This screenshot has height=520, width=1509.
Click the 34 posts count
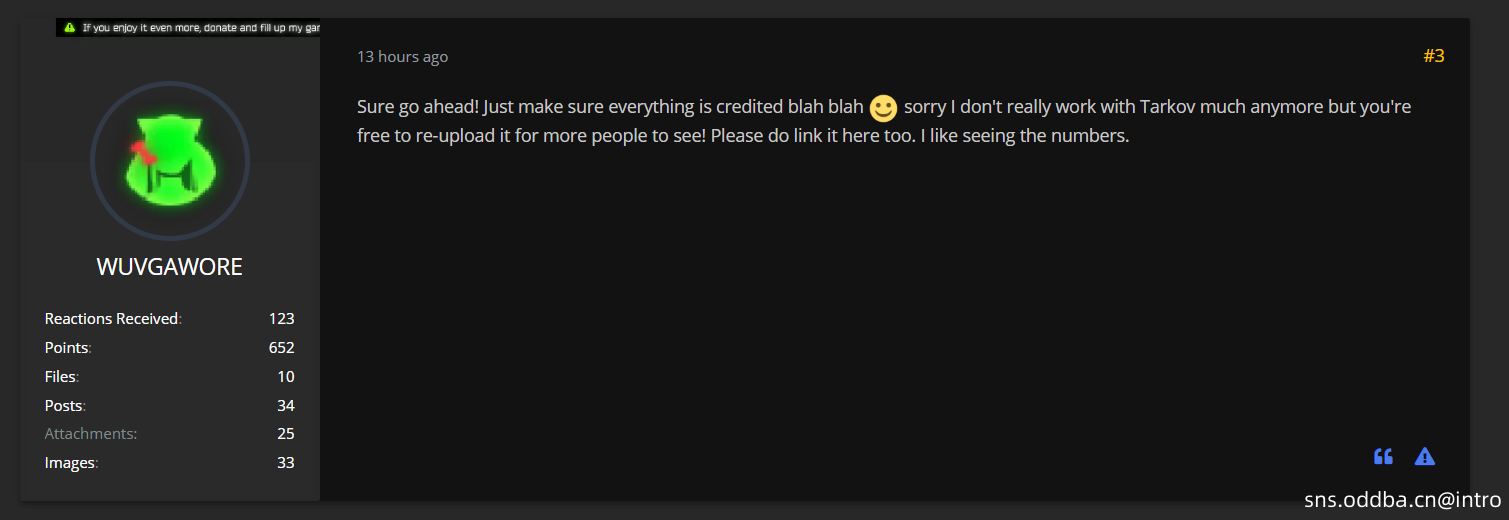285,406
